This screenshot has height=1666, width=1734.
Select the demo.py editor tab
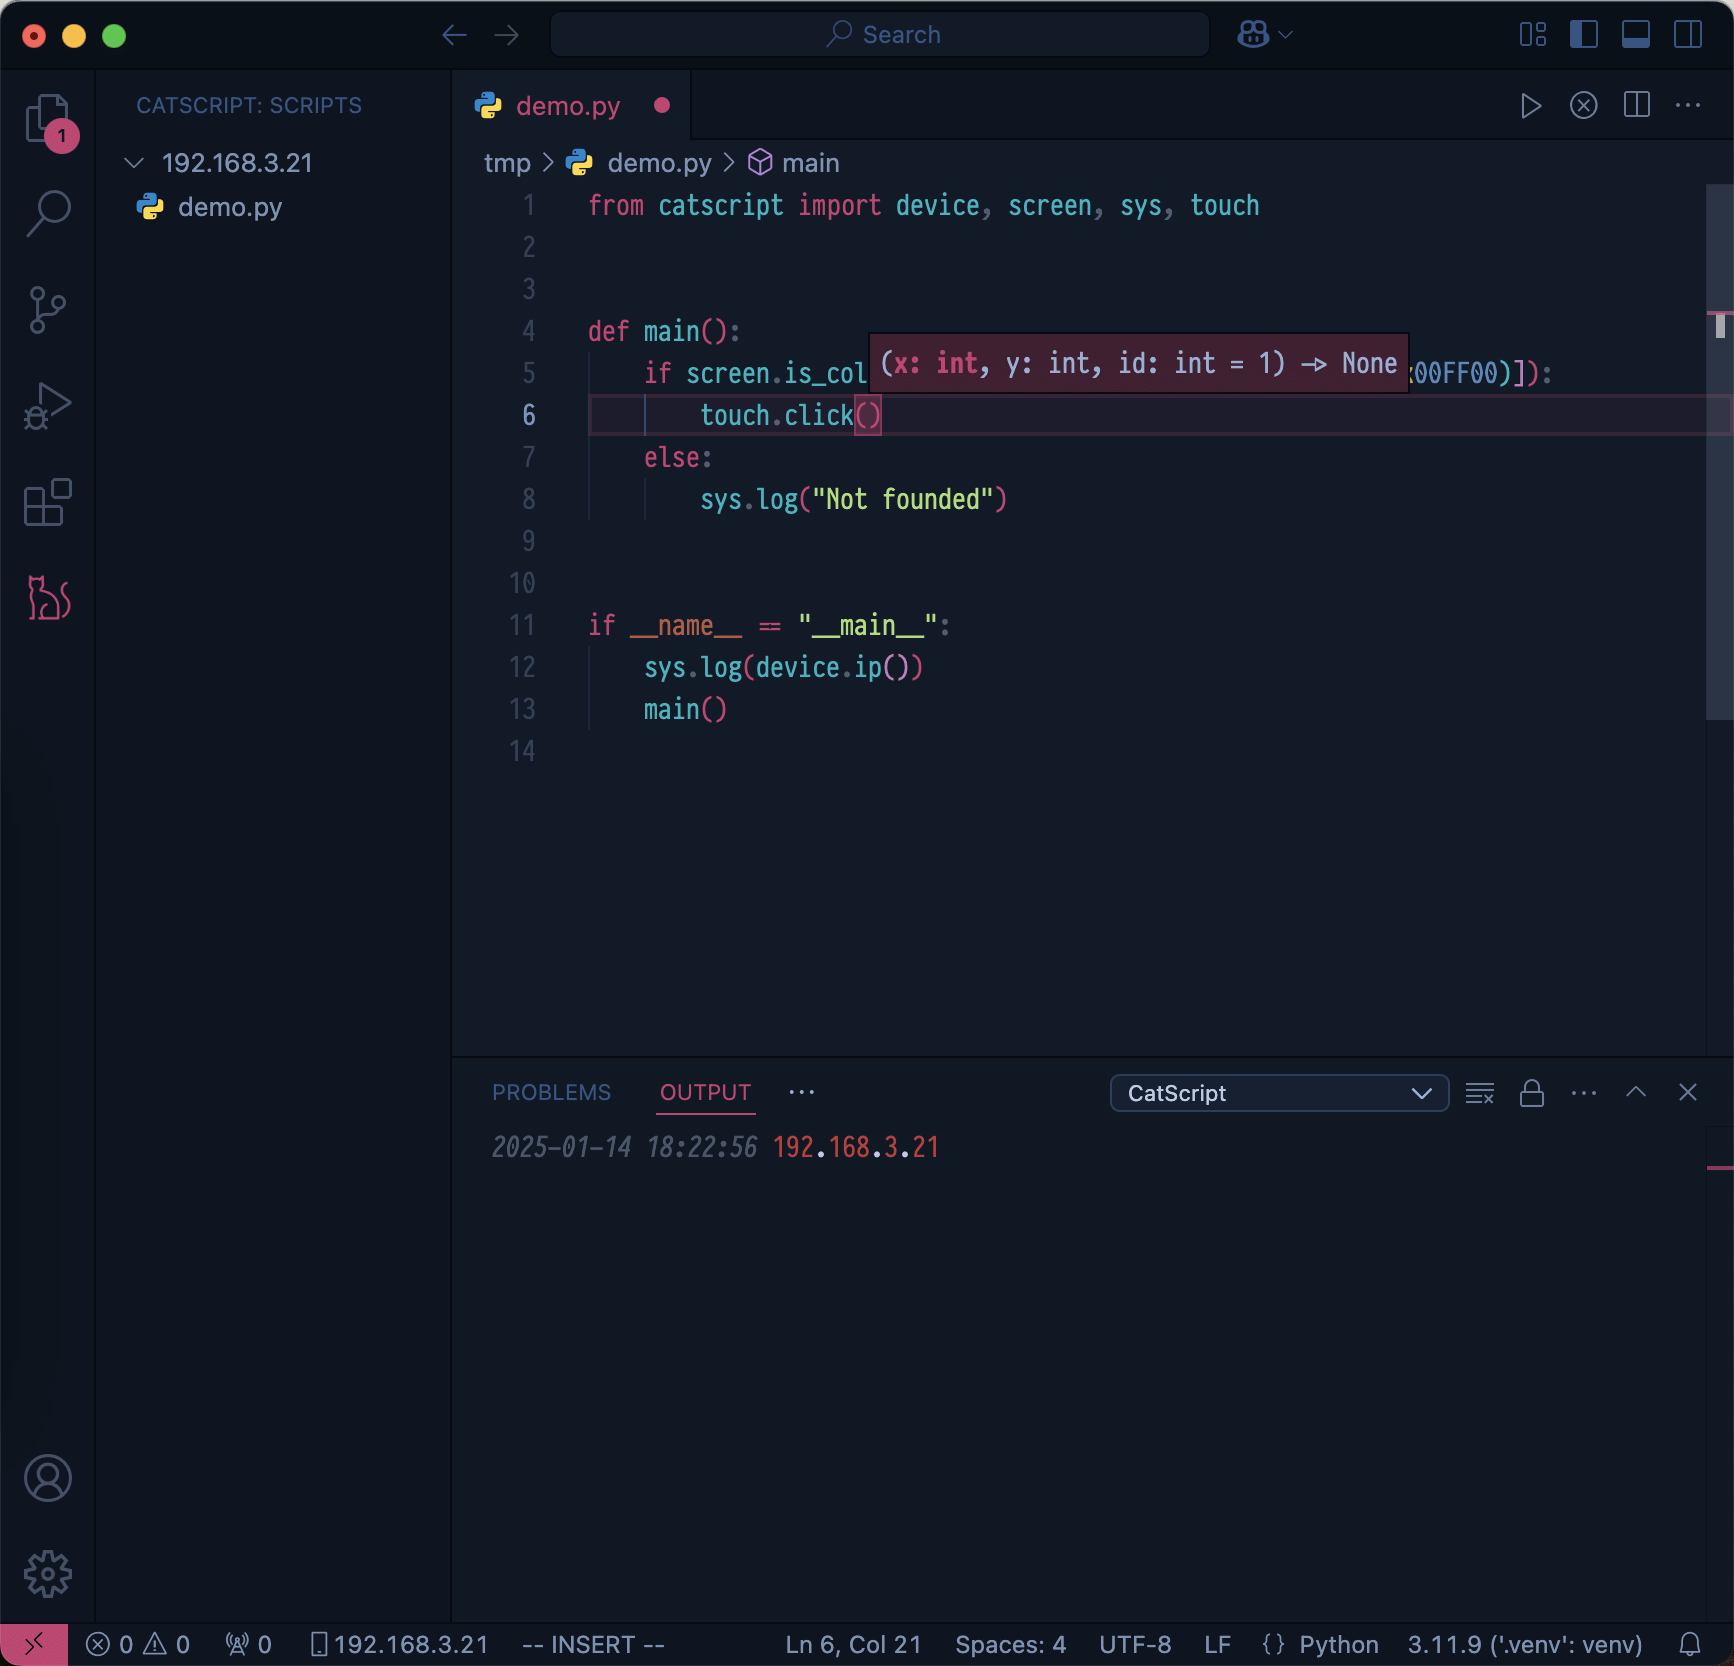click(567, 105)
